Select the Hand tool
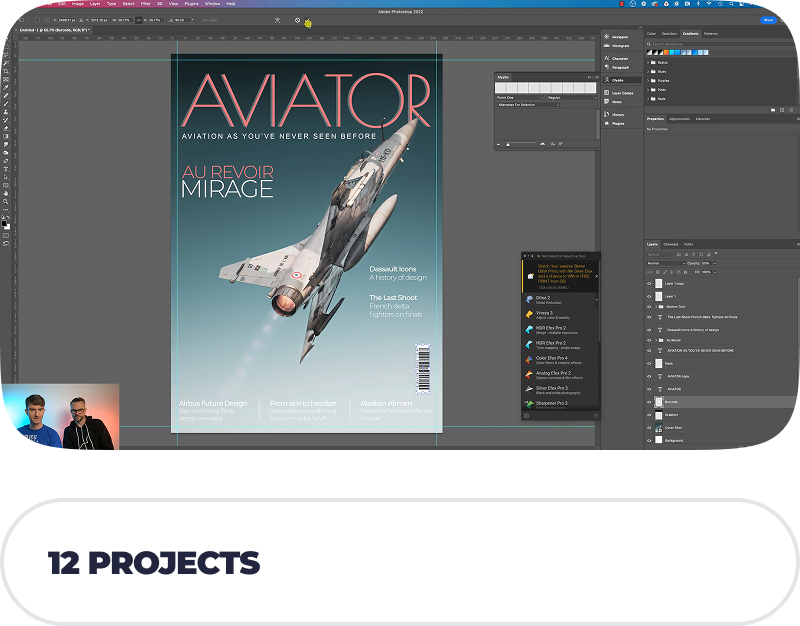Image resolution: width=800 pixels, height=626 pixels. point(6,193)
